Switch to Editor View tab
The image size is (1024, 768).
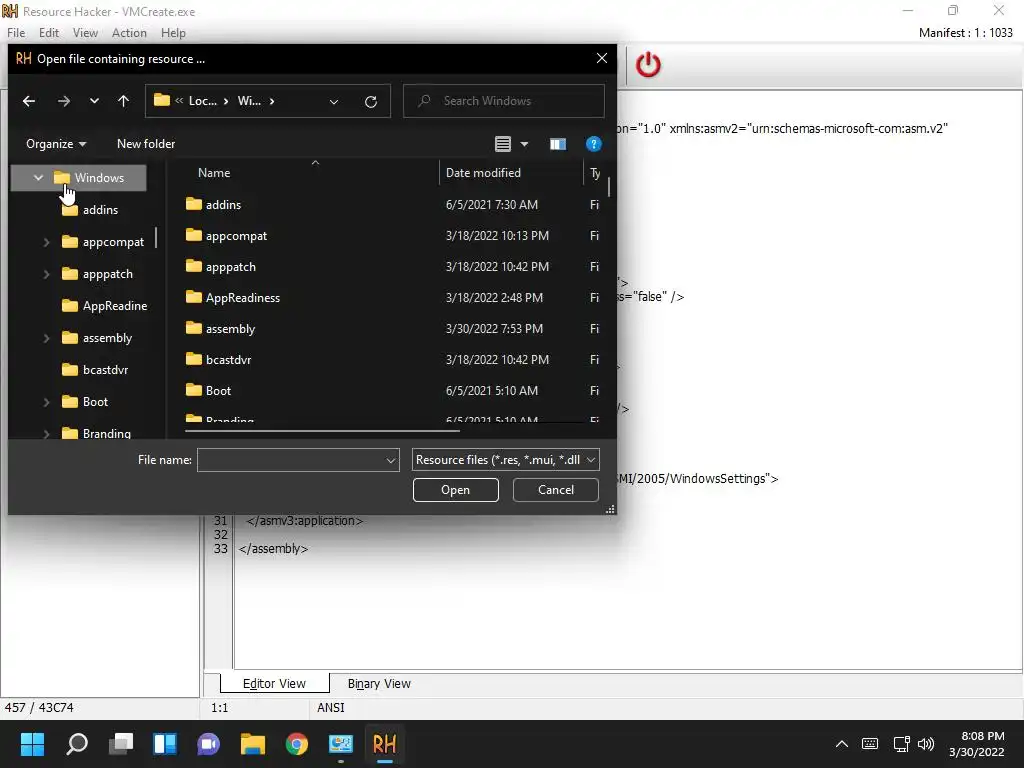click(x=274, y=684)
